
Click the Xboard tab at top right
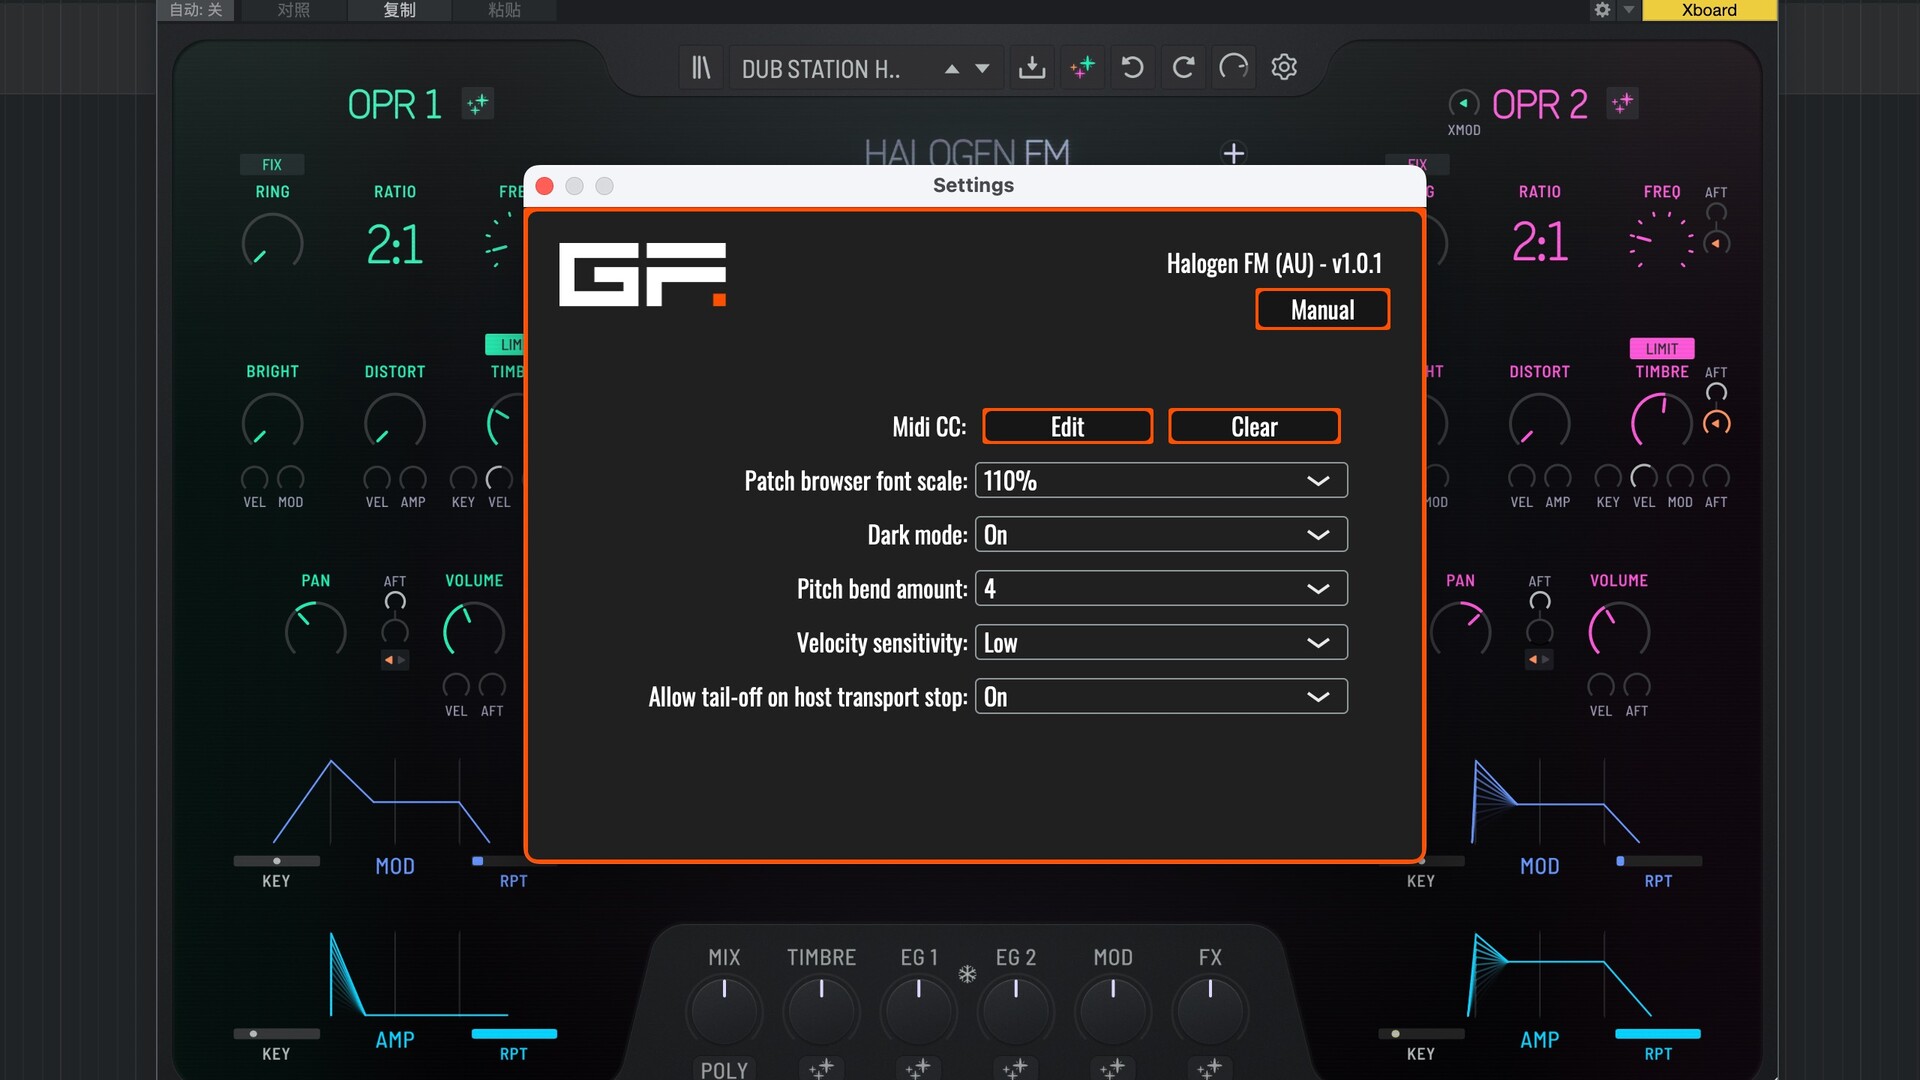(1709, 10)
